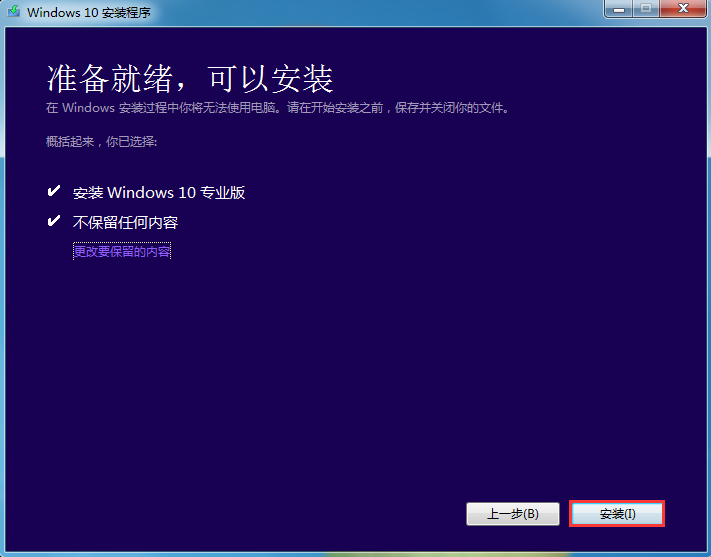Open the 更改要保留的内容 link
Image resolution: width=711 pixels, height=557 pixels.
click(122, 251)
